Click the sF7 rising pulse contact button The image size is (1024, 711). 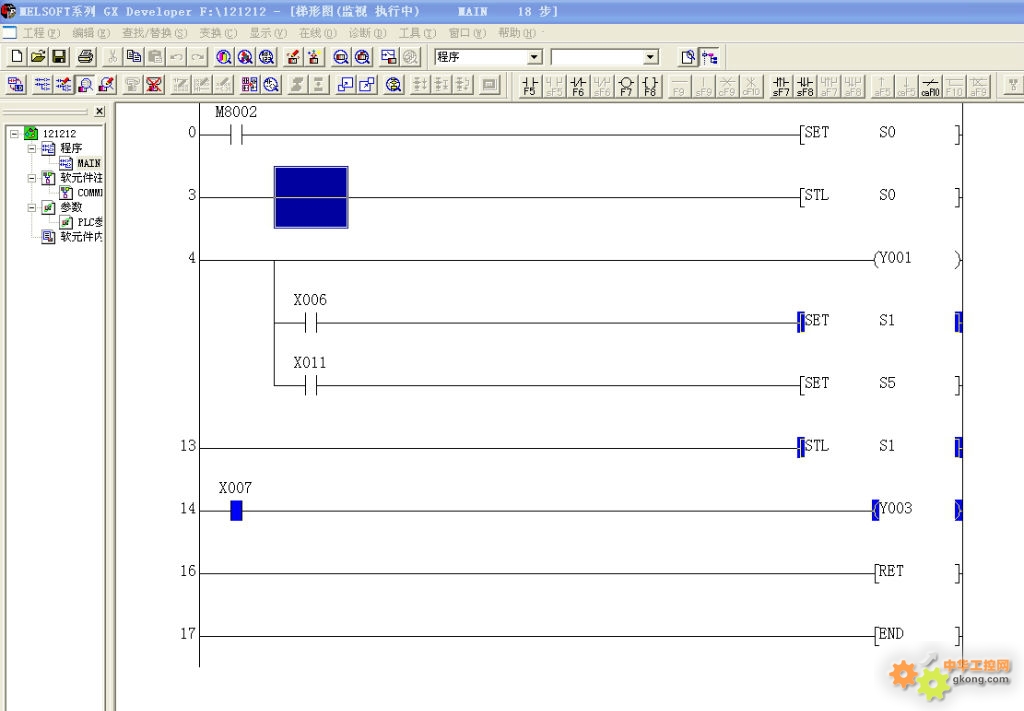tap(780, 86)
